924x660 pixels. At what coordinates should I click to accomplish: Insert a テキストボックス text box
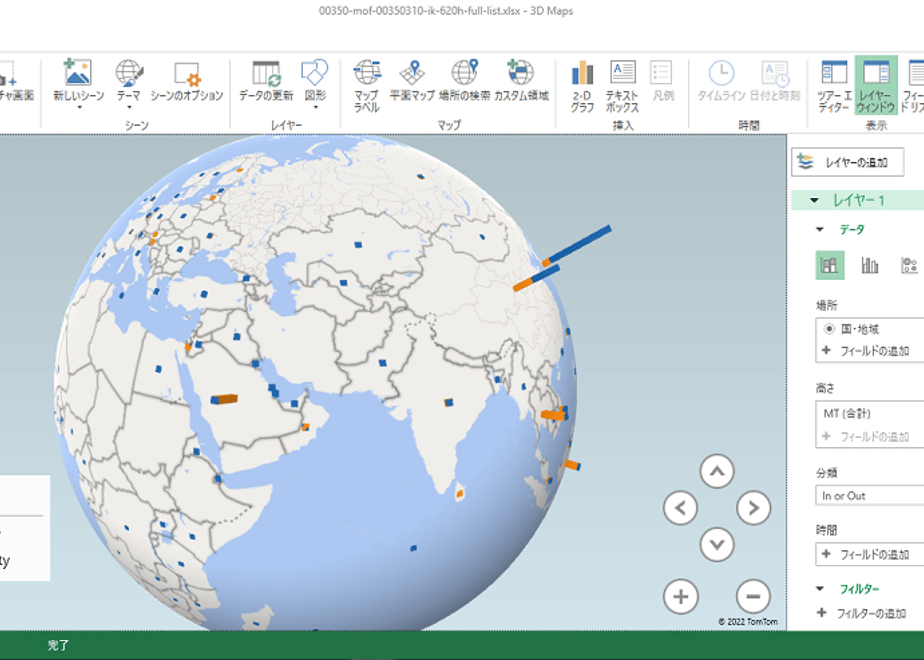622,86
